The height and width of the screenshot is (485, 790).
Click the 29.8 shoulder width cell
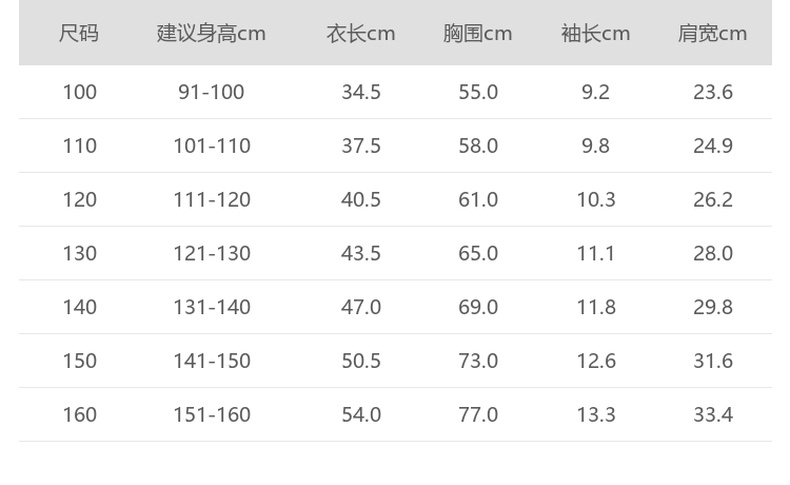[x=713, y=307]
